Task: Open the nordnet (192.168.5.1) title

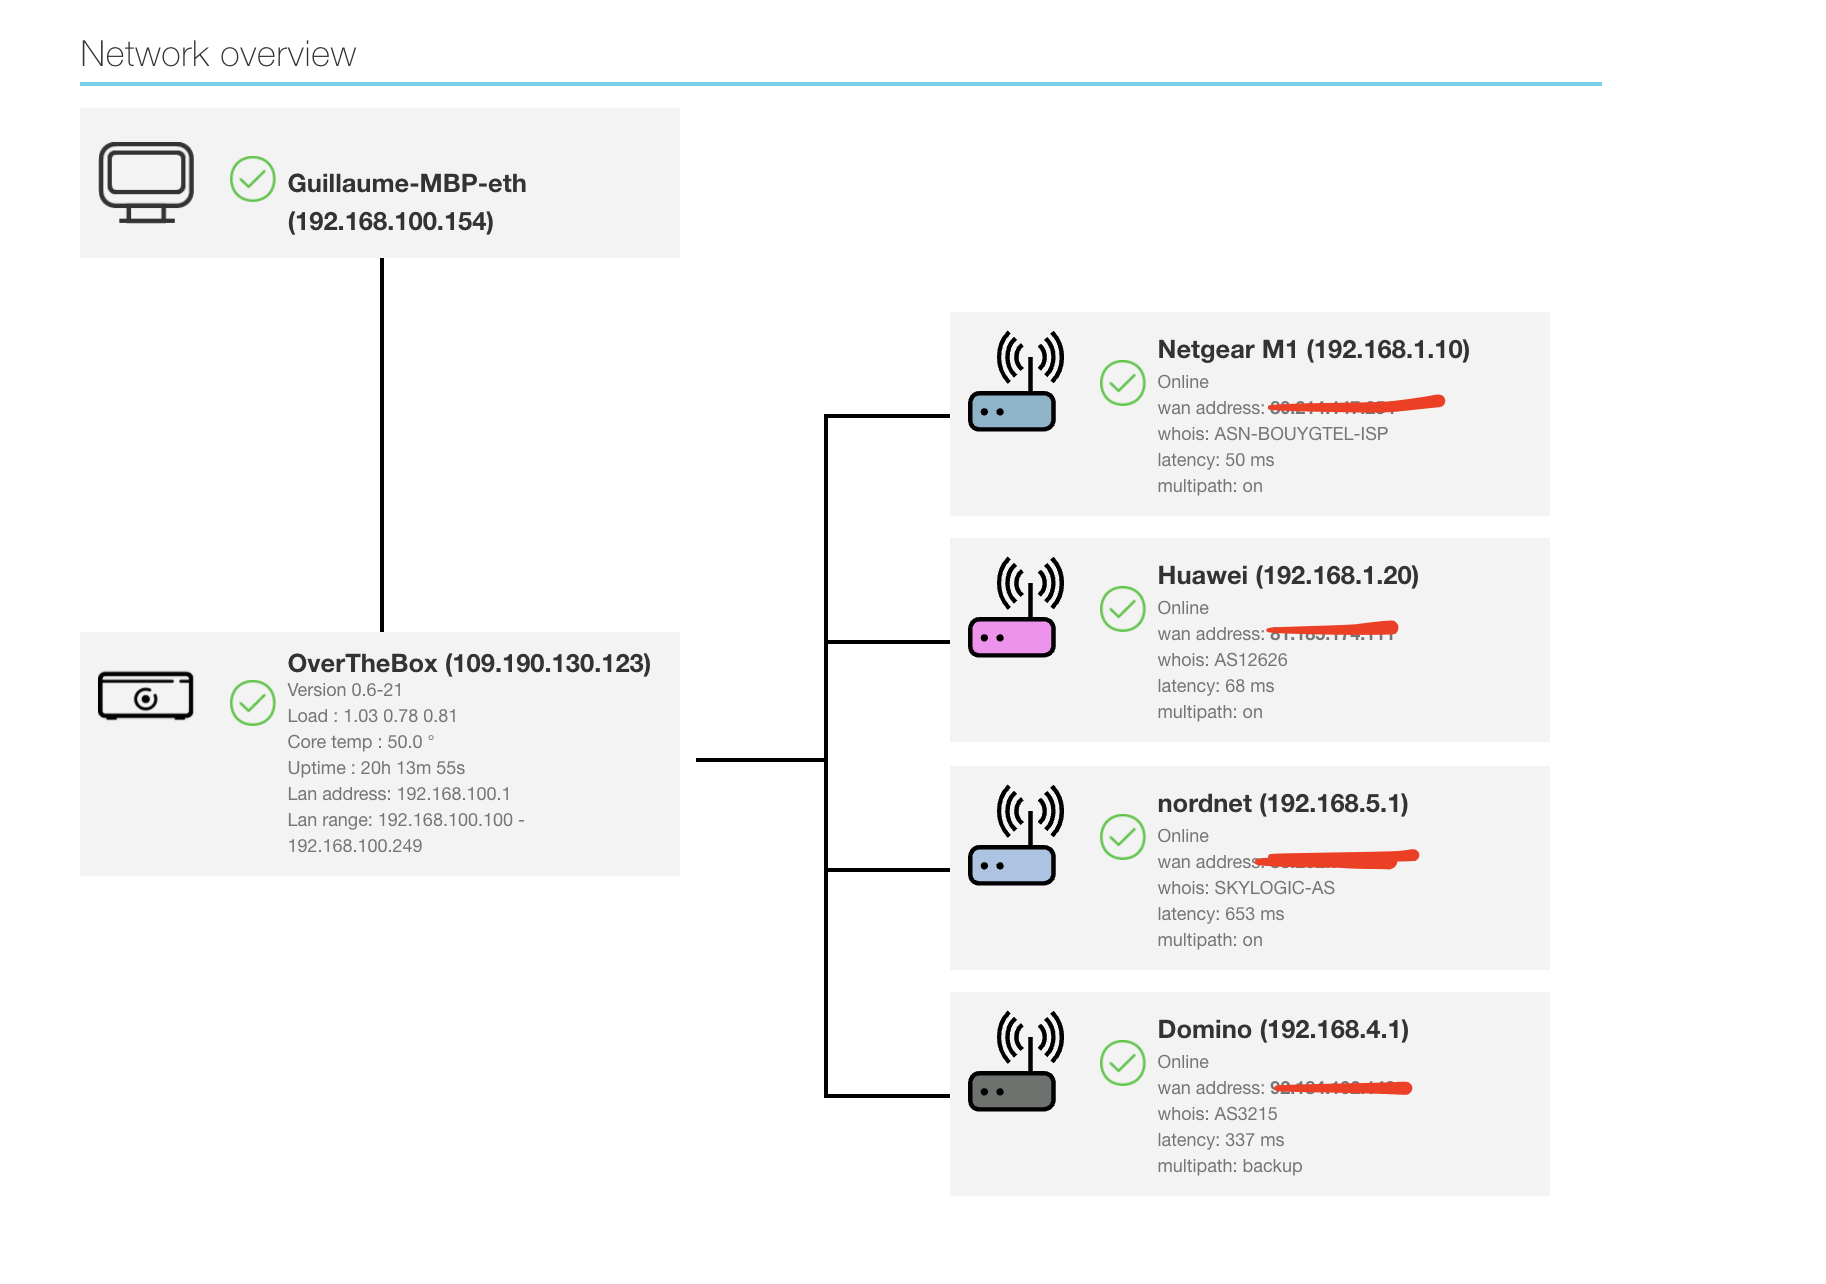Action: [1283, 803]
